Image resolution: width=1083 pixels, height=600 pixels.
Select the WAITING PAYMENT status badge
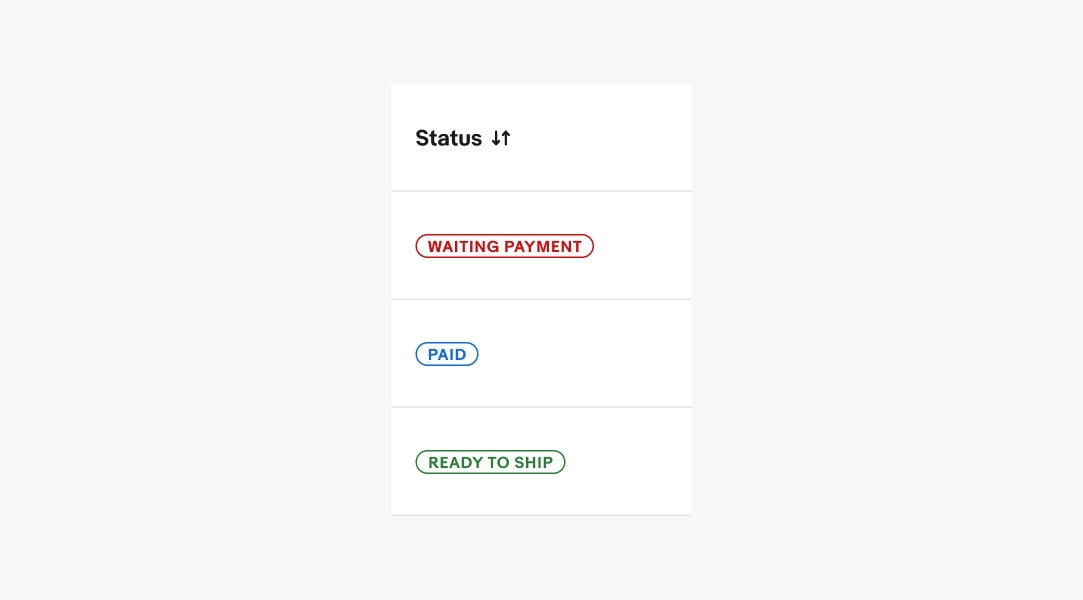[504, 246]
